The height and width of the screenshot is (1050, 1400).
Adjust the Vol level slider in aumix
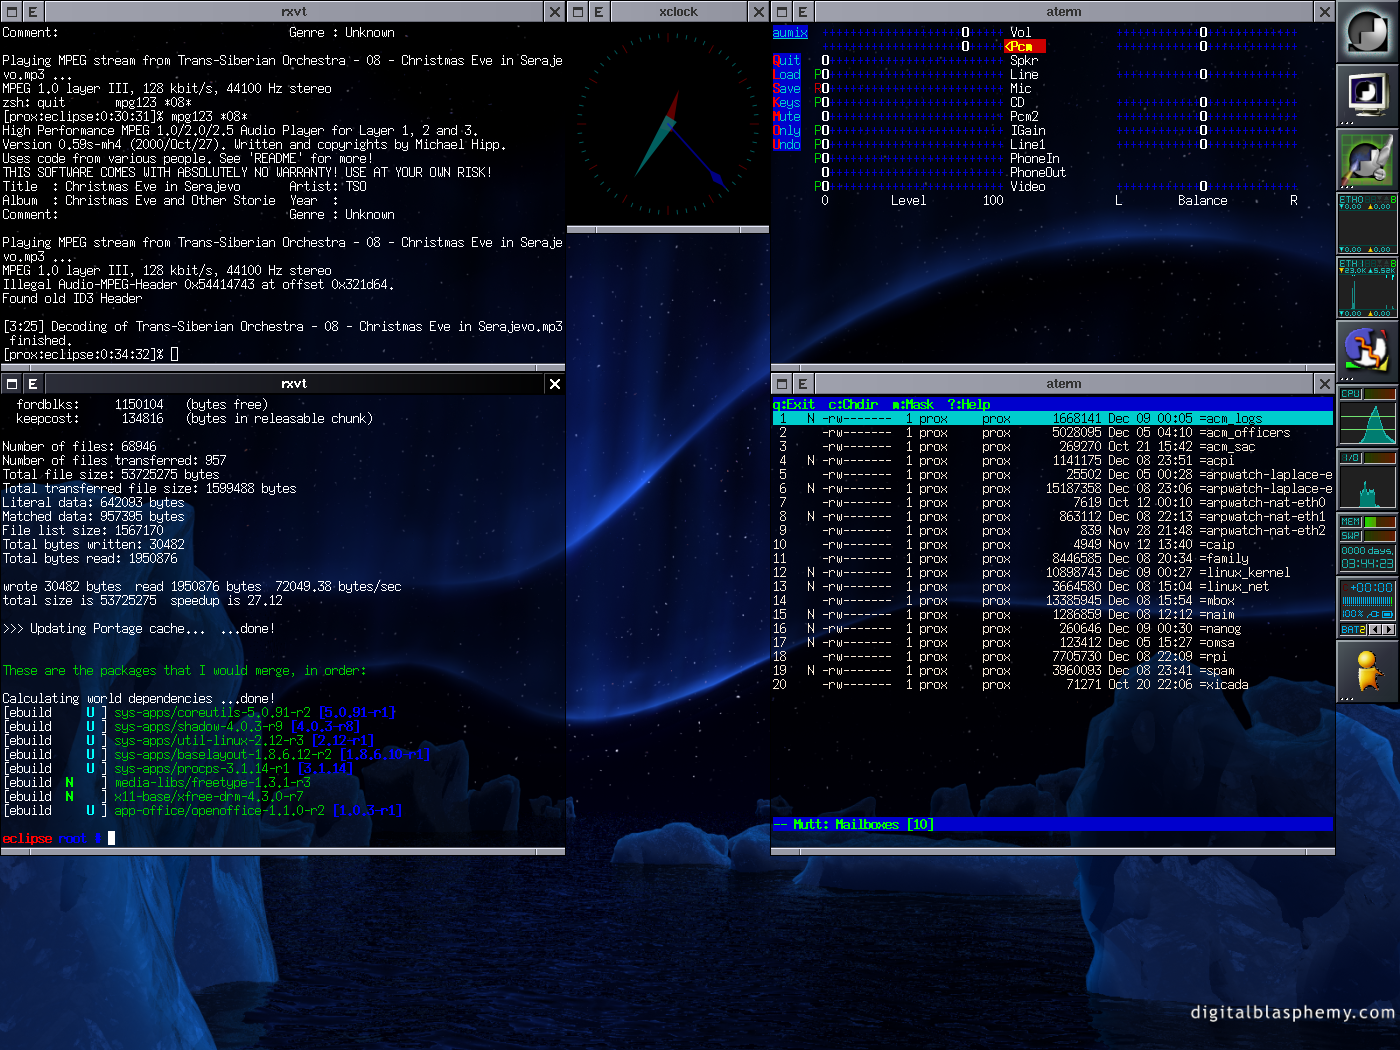[912, 33]
